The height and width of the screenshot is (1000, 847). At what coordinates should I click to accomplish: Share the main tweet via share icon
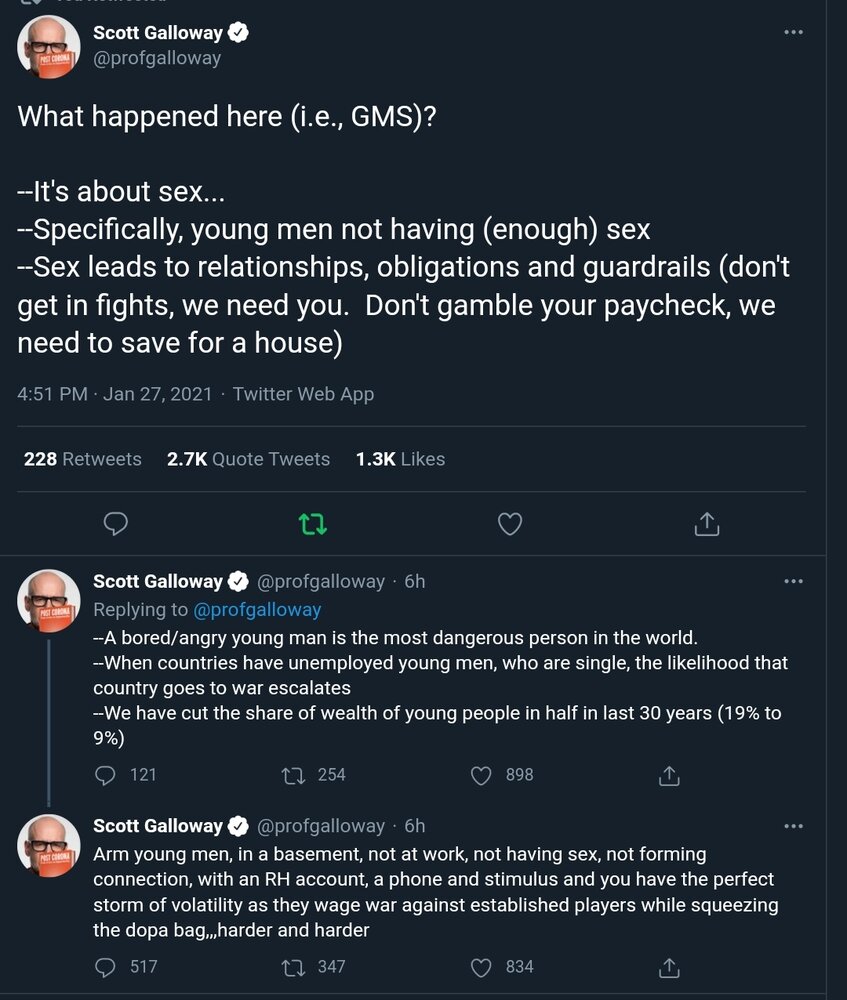707,524
